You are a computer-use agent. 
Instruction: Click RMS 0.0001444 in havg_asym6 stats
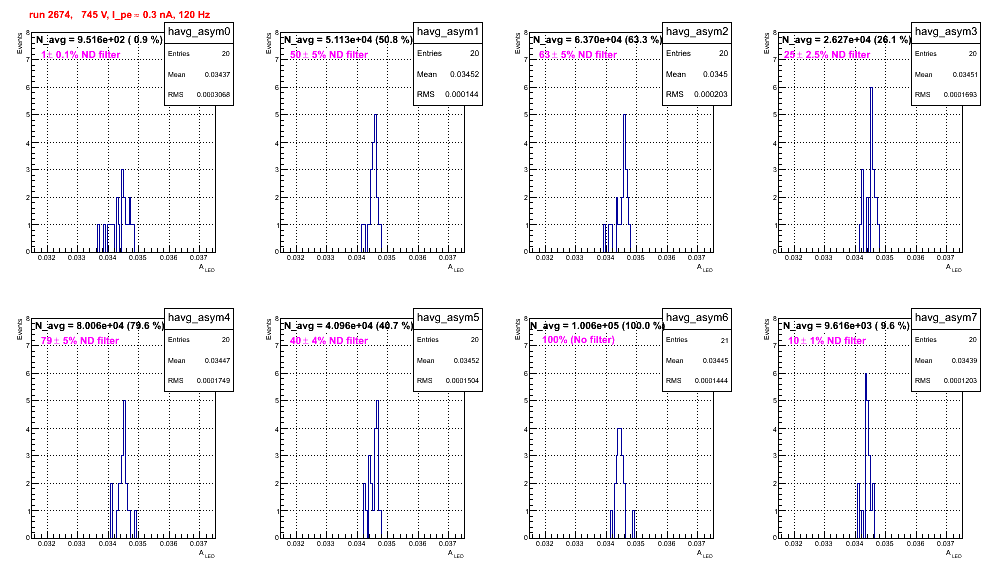(697, 381)
